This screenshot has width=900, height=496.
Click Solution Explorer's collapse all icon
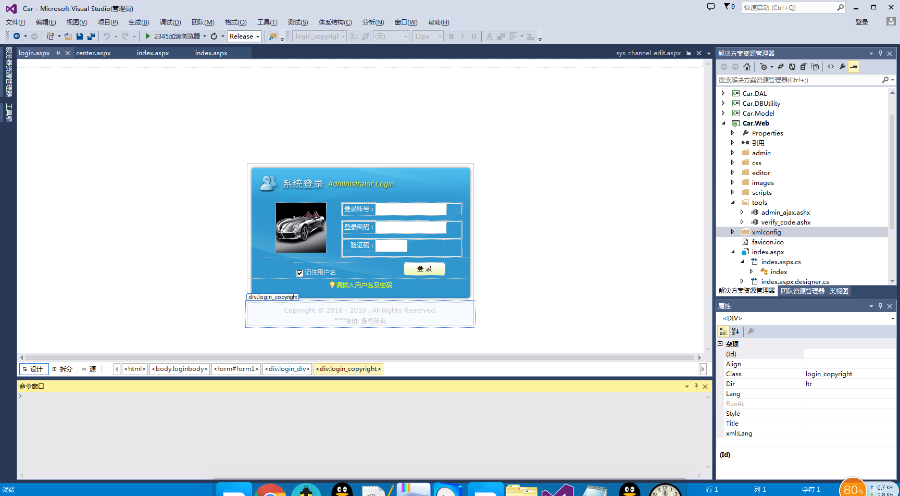tap(804, 67)
